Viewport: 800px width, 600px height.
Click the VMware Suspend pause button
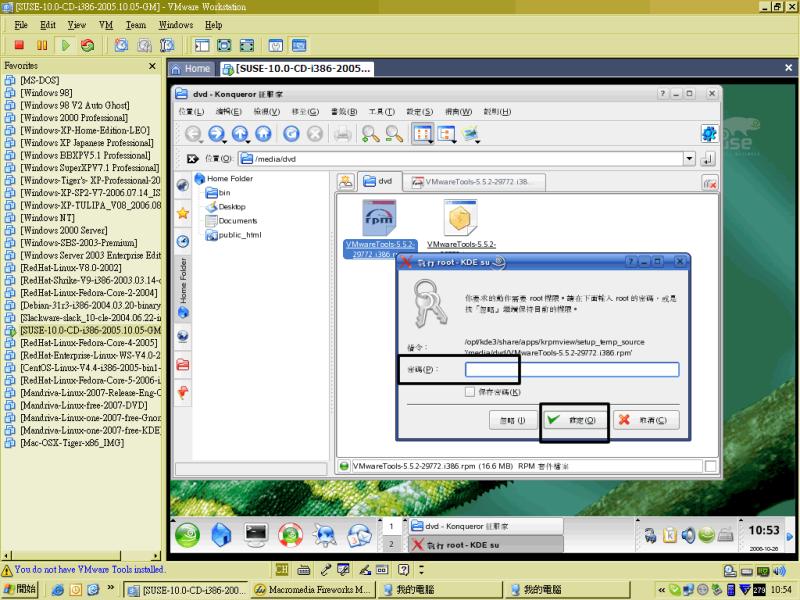click(42, 45)
